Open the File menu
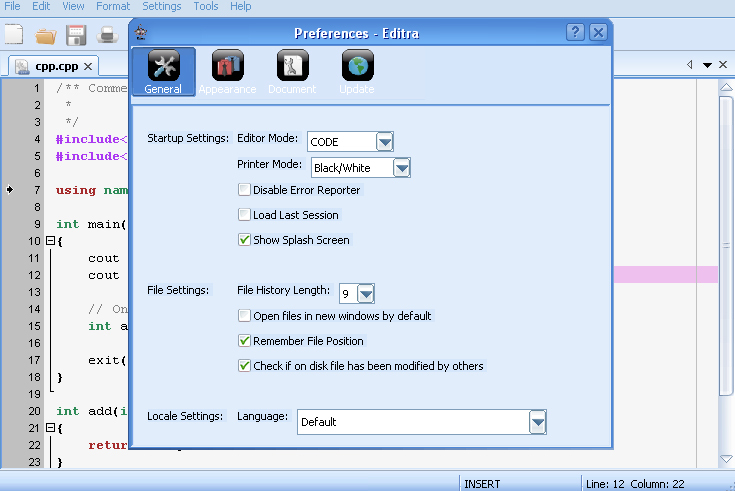Viewport: 735px width, 491px height. (12, 6)
